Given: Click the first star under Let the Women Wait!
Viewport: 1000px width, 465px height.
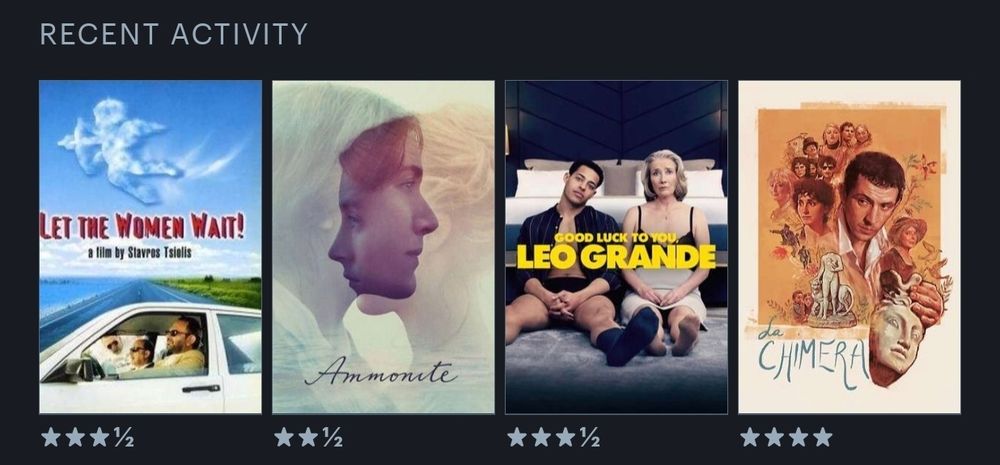Looking at the screenshot, I should [51, 437].
